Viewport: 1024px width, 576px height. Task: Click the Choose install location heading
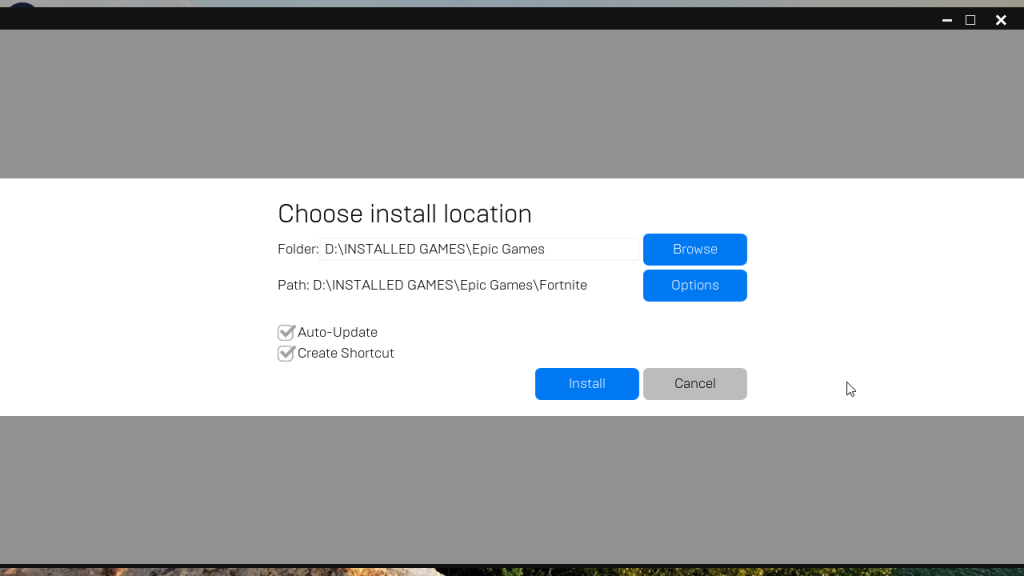click(x=404, y=214)
